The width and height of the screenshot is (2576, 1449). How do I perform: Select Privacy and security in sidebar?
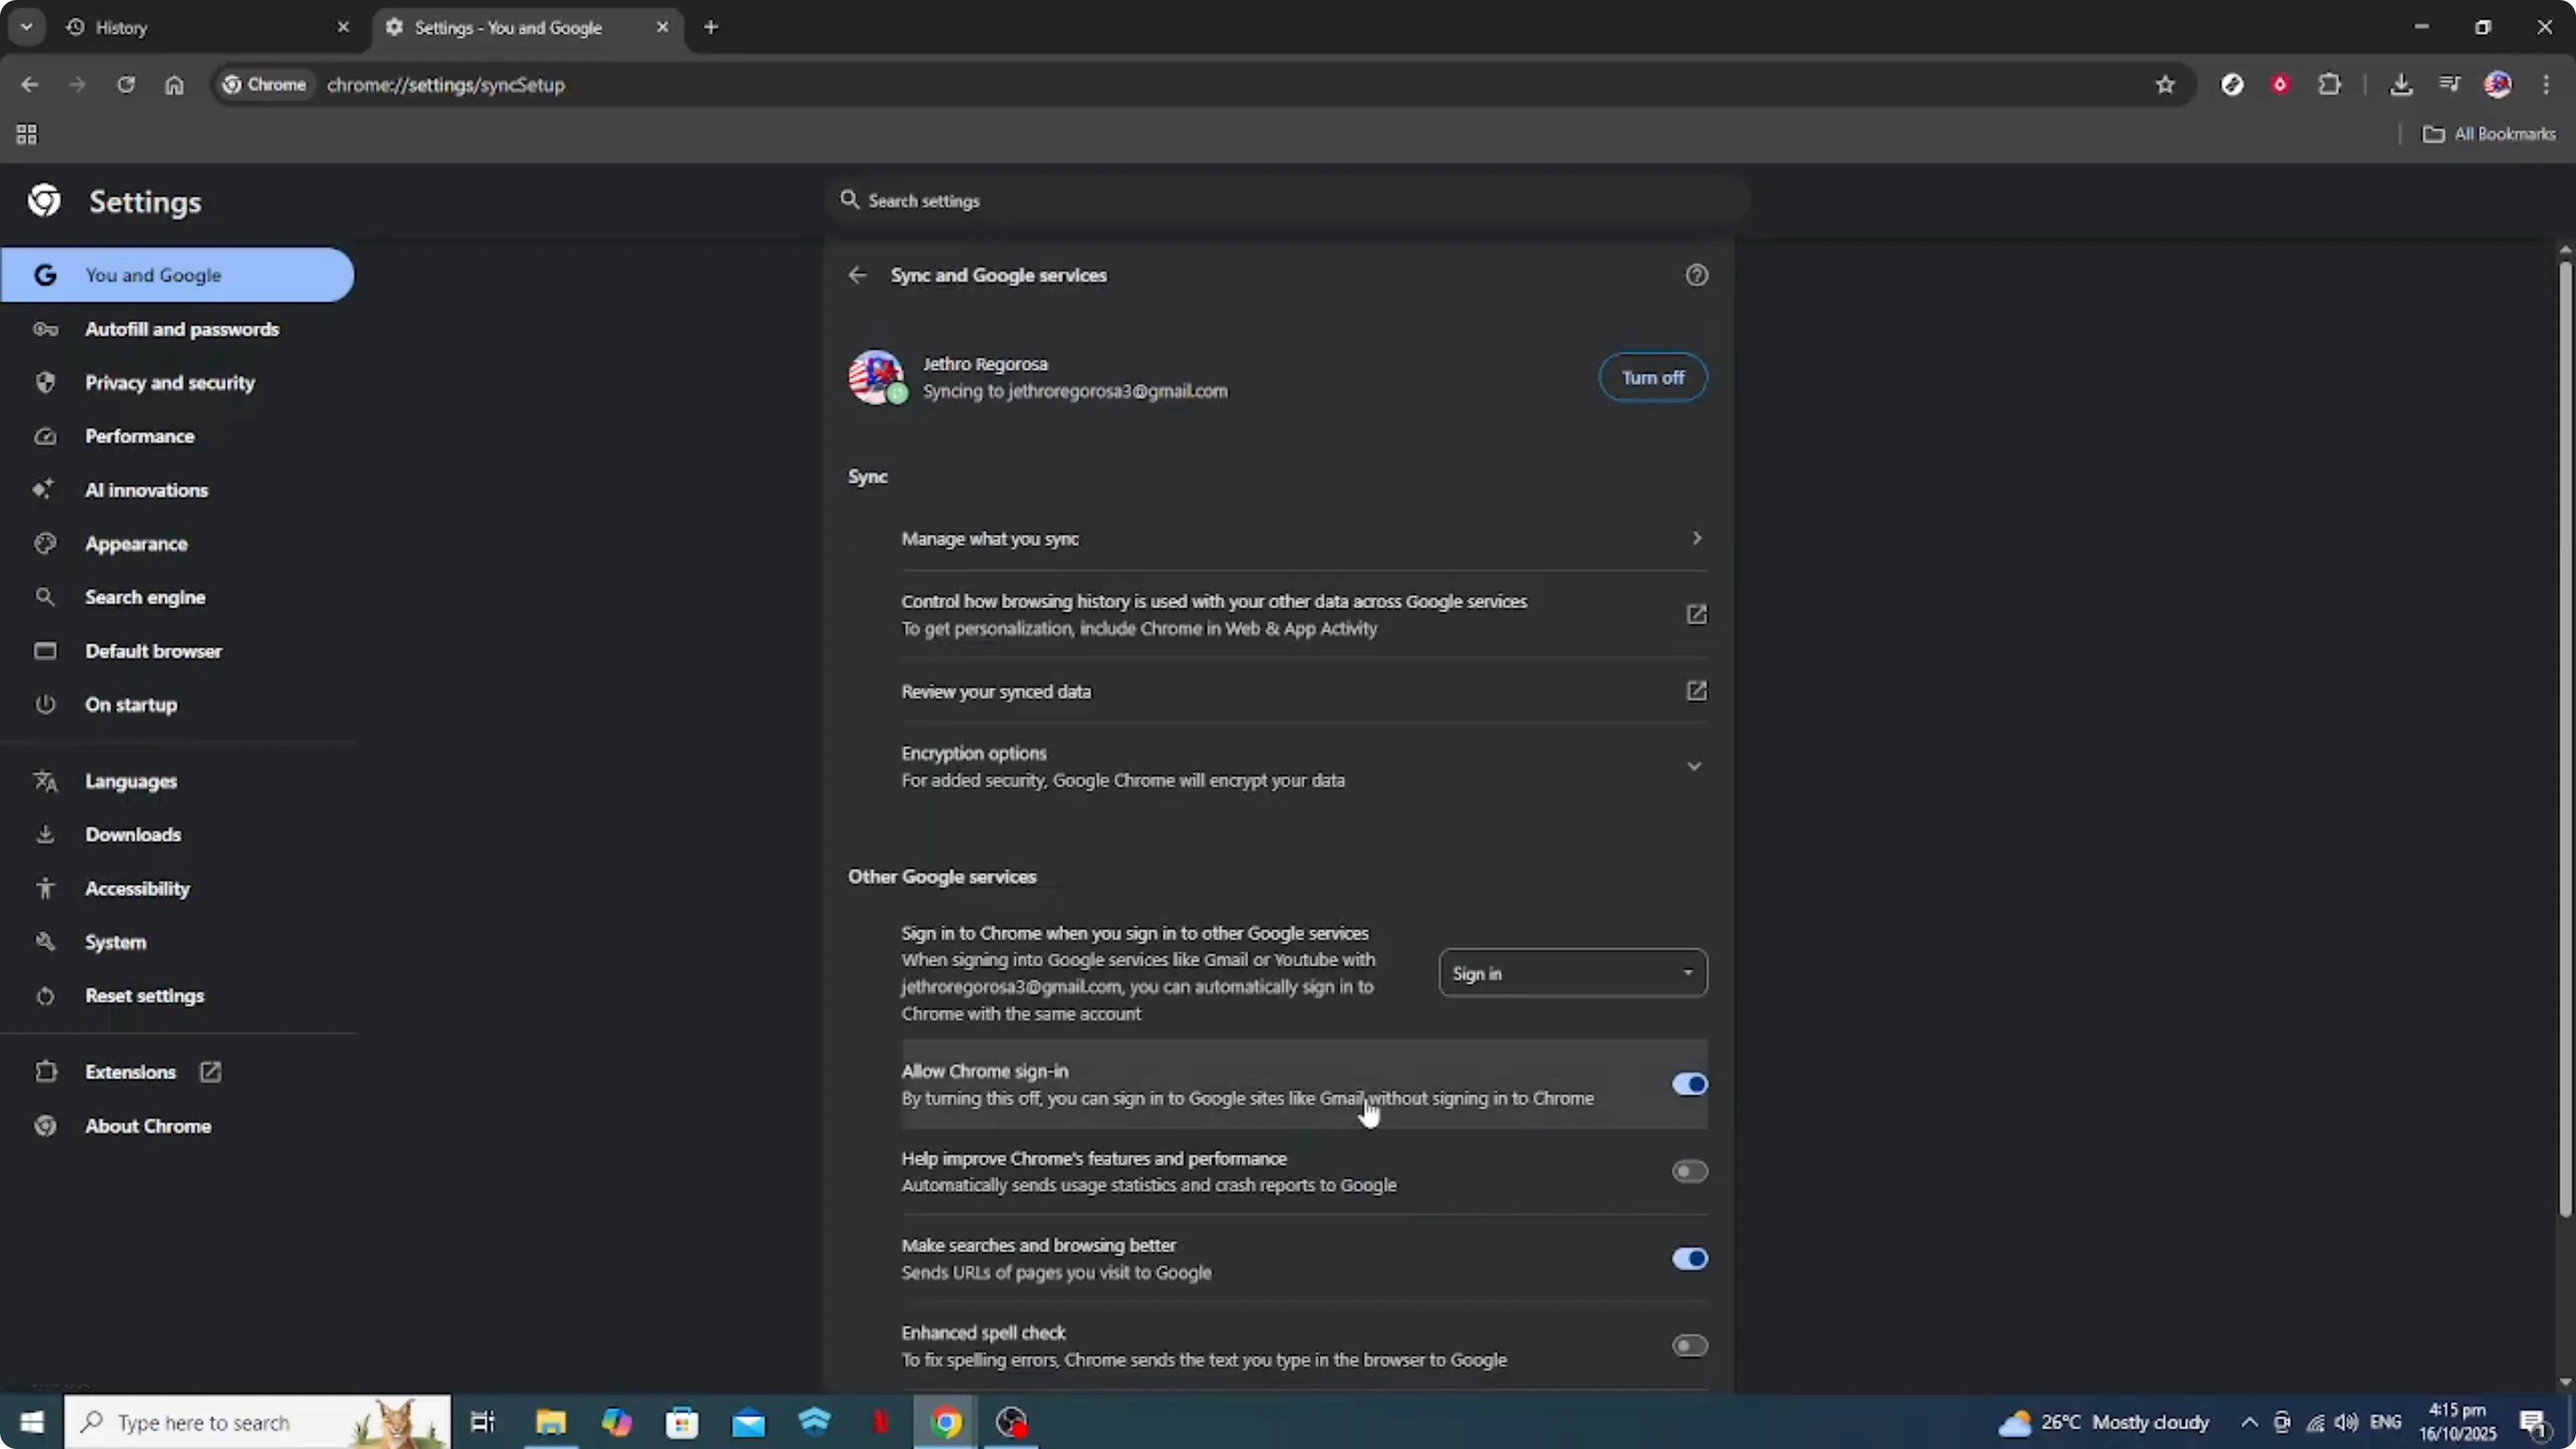point(170,383)
